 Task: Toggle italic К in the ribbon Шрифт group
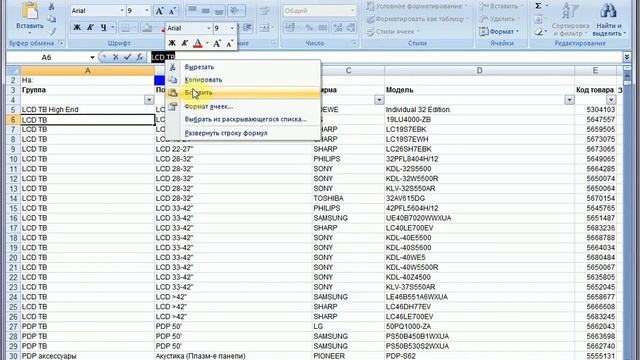click(x=90, y=27)
